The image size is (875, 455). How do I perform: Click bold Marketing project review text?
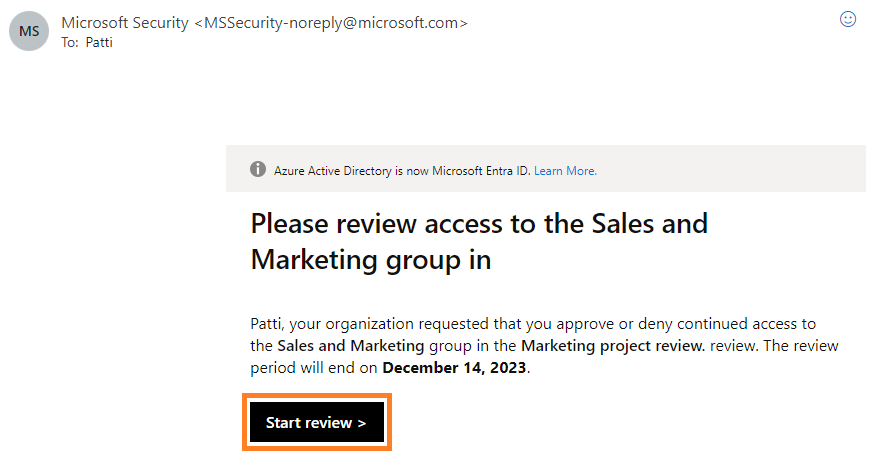(613, 346)
